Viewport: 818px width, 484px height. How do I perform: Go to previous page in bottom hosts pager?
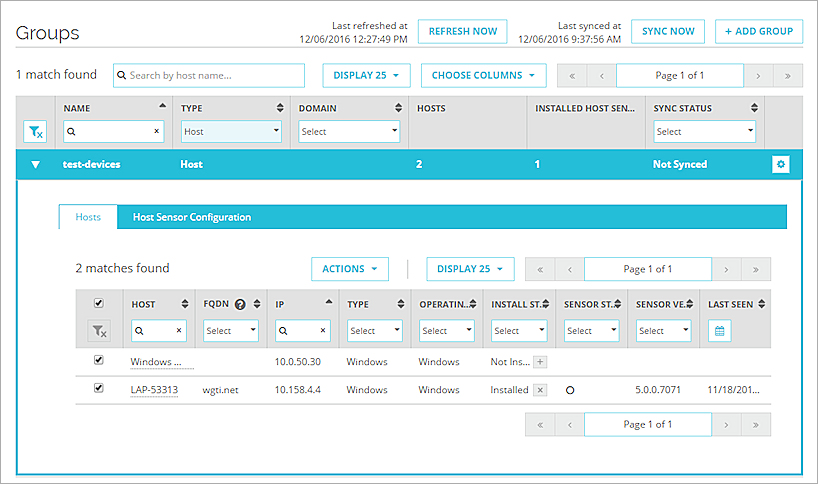pos(570,425)
